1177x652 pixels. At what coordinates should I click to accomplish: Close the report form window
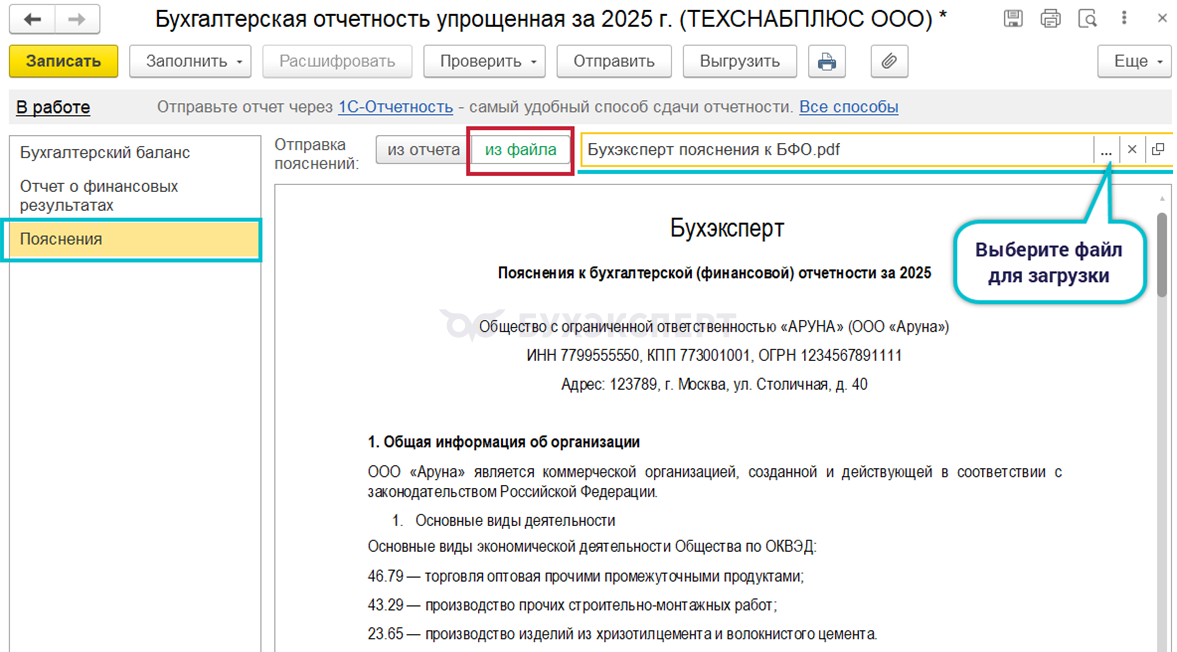1161,18
